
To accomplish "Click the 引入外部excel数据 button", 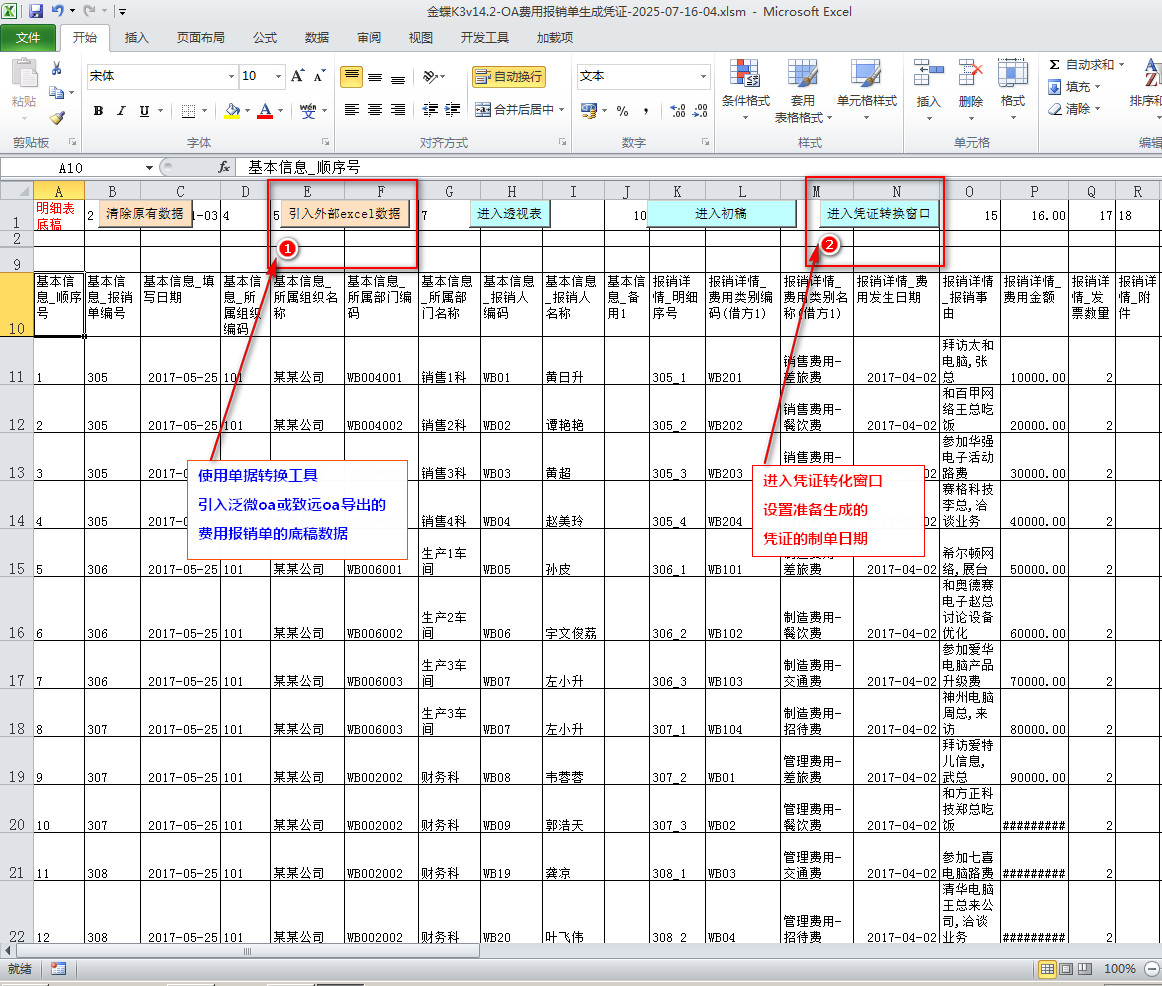I will (345, 213).
